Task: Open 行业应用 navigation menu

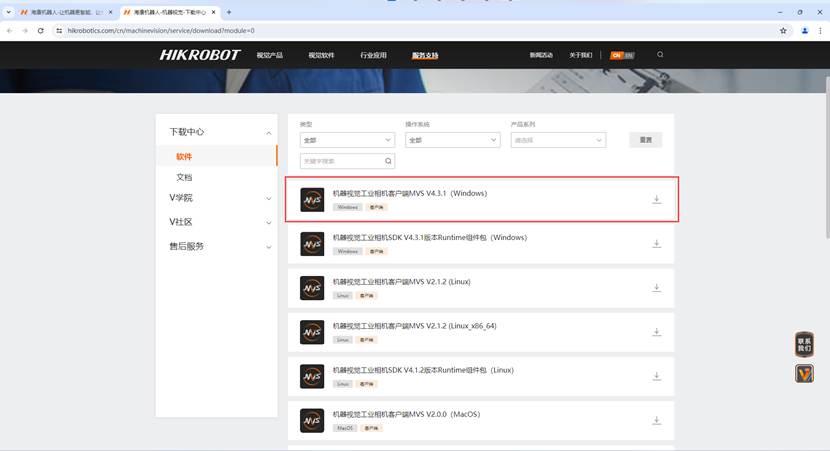Action: 373,55
